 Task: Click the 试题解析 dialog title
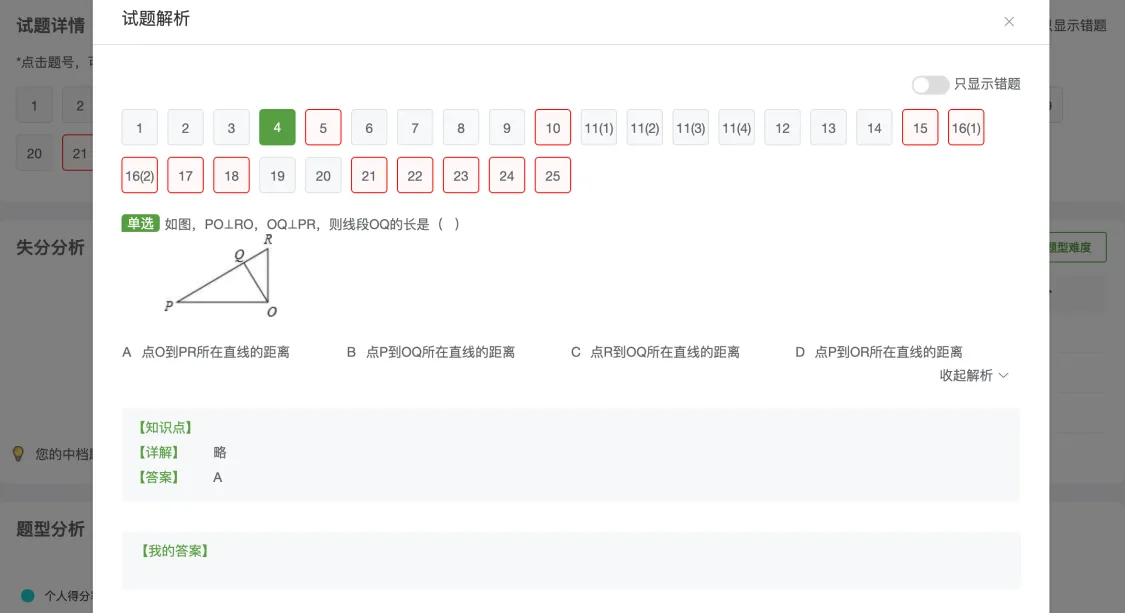(156, 19)
